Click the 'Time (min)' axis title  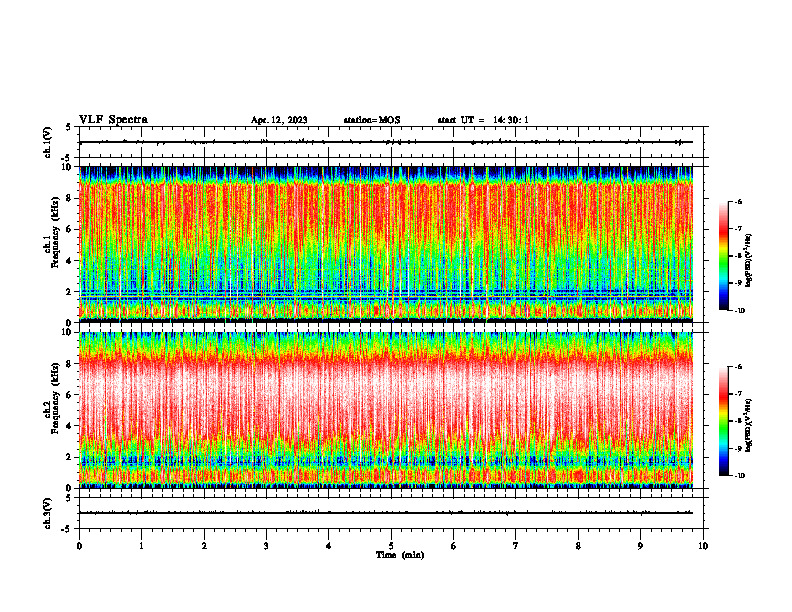(x=400, y=555)
